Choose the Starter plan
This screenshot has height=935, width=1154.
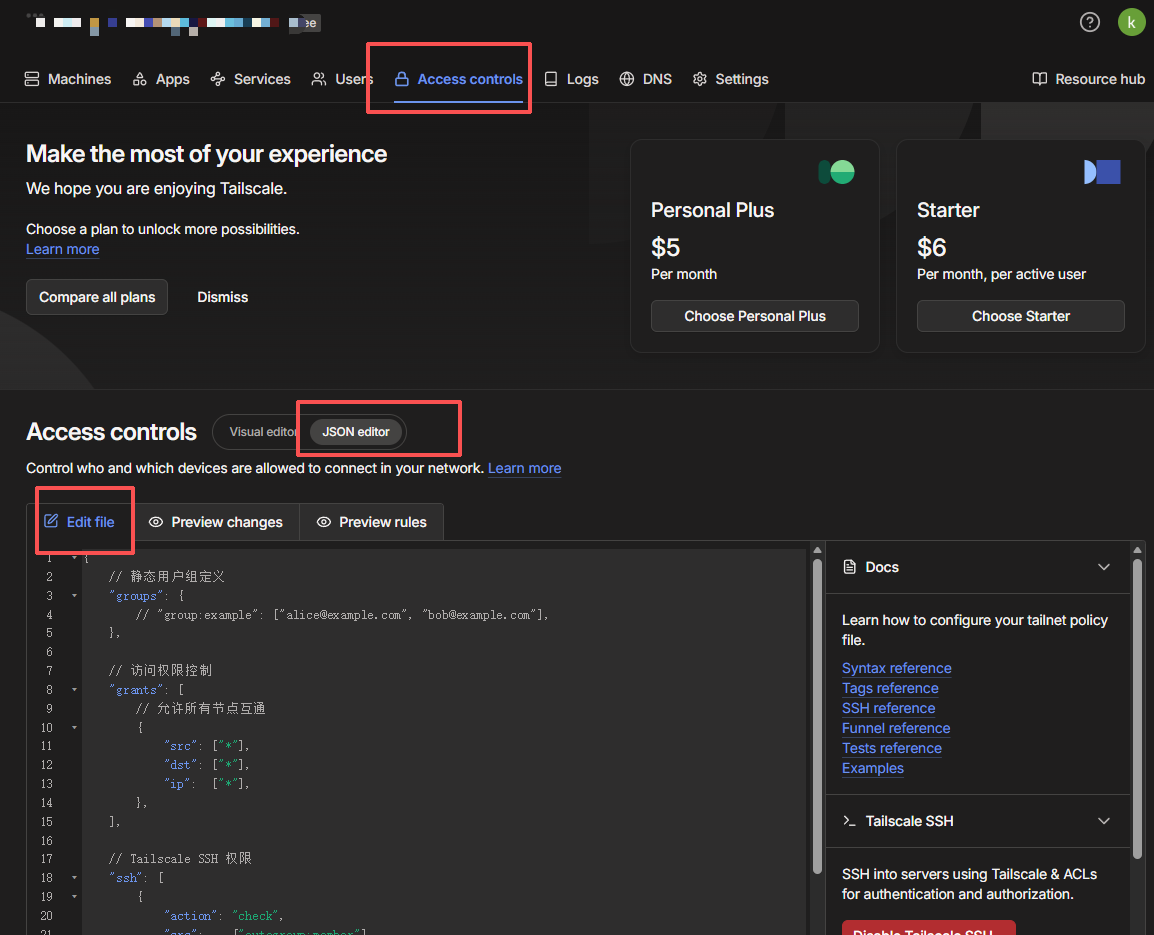coord(1020,316)
